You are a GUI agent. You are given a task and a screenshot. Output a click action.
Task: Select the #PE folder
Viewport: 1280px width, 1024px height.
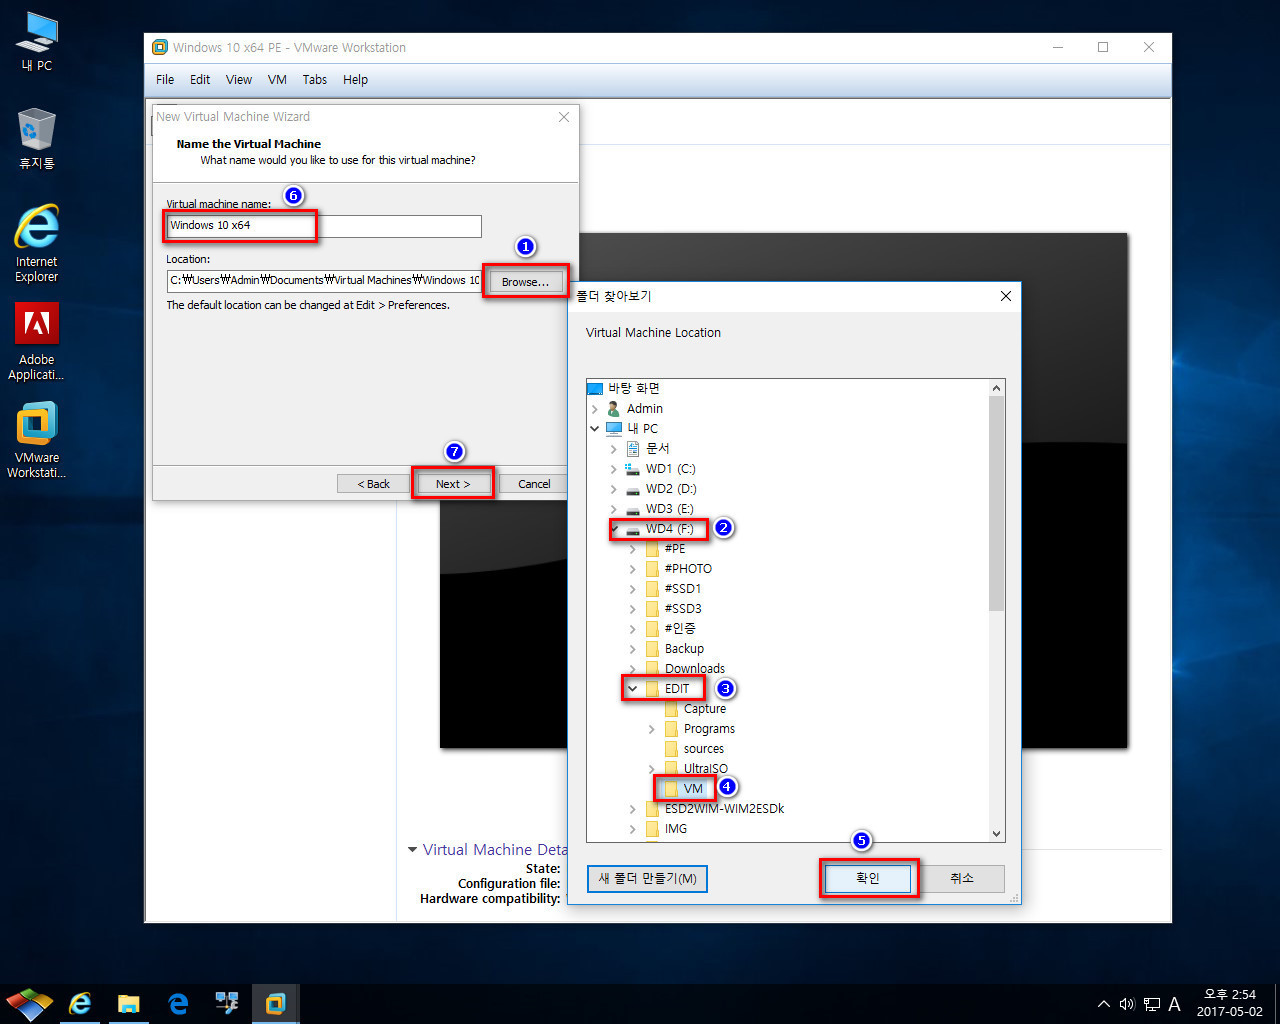(x=675, y=548)
